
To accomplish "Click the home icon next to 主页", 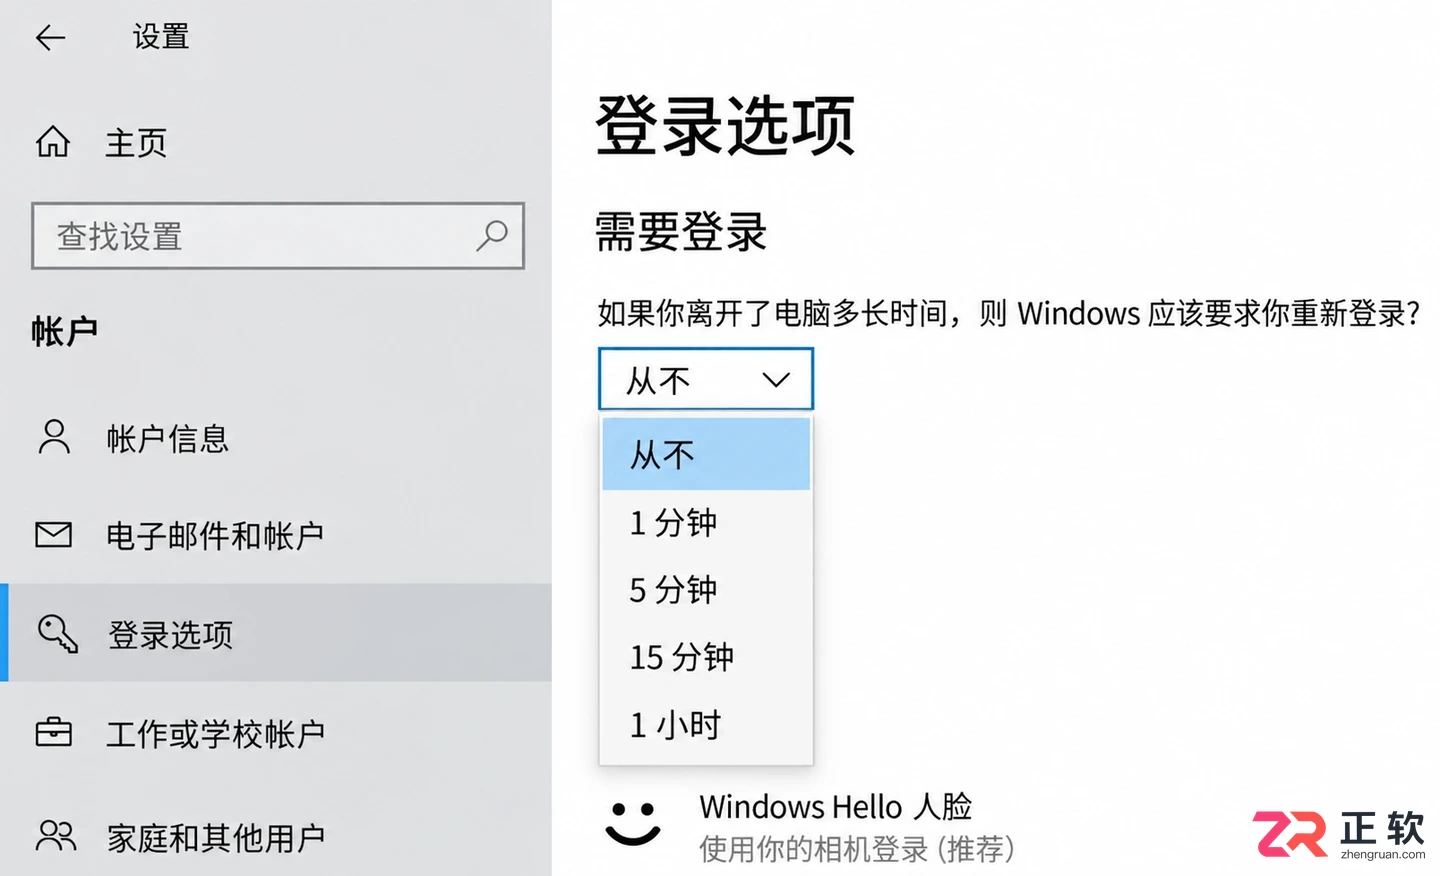I will (53, 142).
